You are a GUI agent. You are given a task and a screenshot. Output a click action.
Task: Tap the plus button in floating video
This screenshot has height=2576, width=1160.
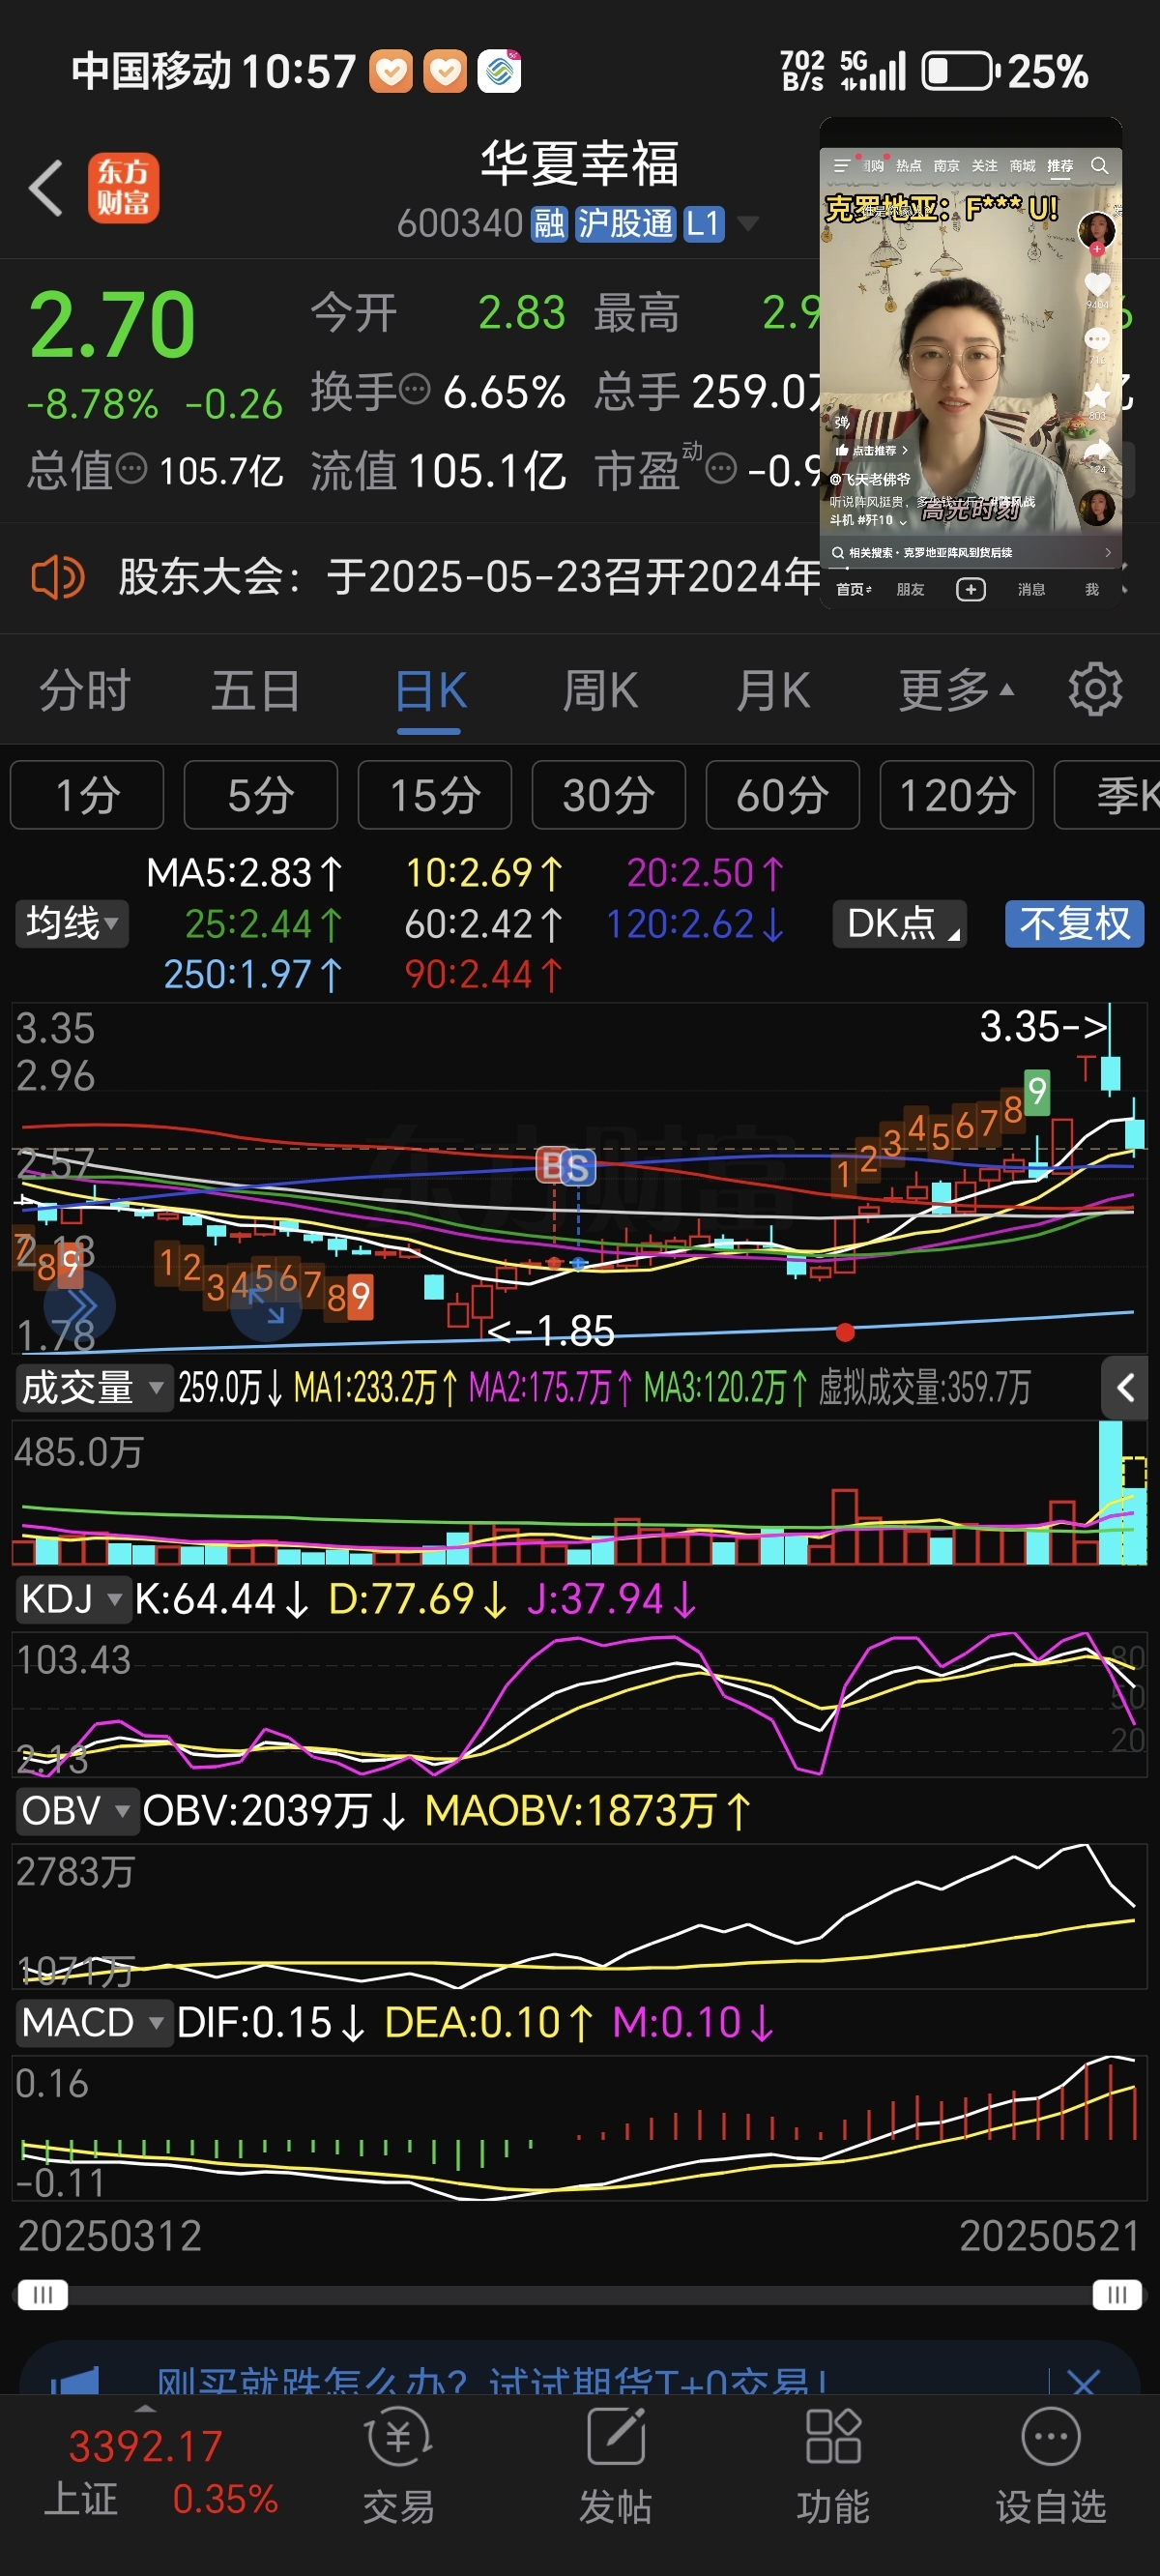pos(970,589)
